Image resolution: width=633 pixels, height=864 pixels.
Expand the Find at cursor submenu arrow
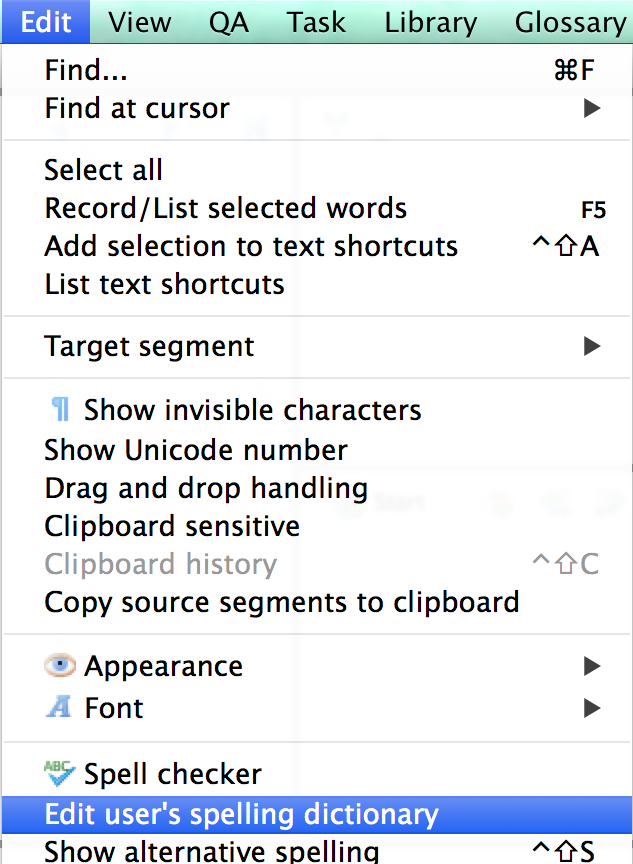tap(592, 108)
